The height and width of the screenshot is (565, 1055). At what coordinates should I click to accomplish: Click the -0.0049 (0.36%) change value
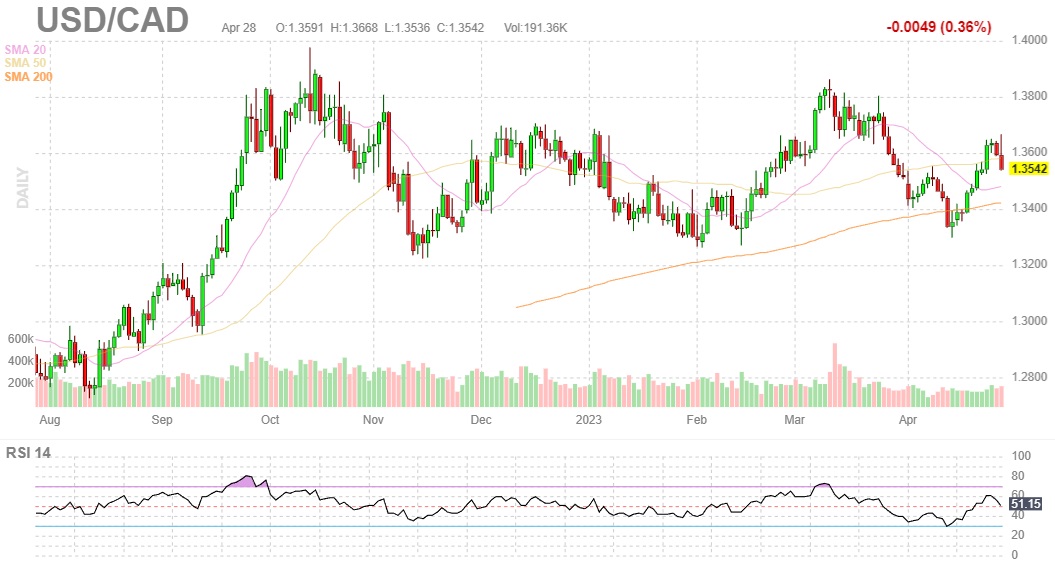(939, 28)
